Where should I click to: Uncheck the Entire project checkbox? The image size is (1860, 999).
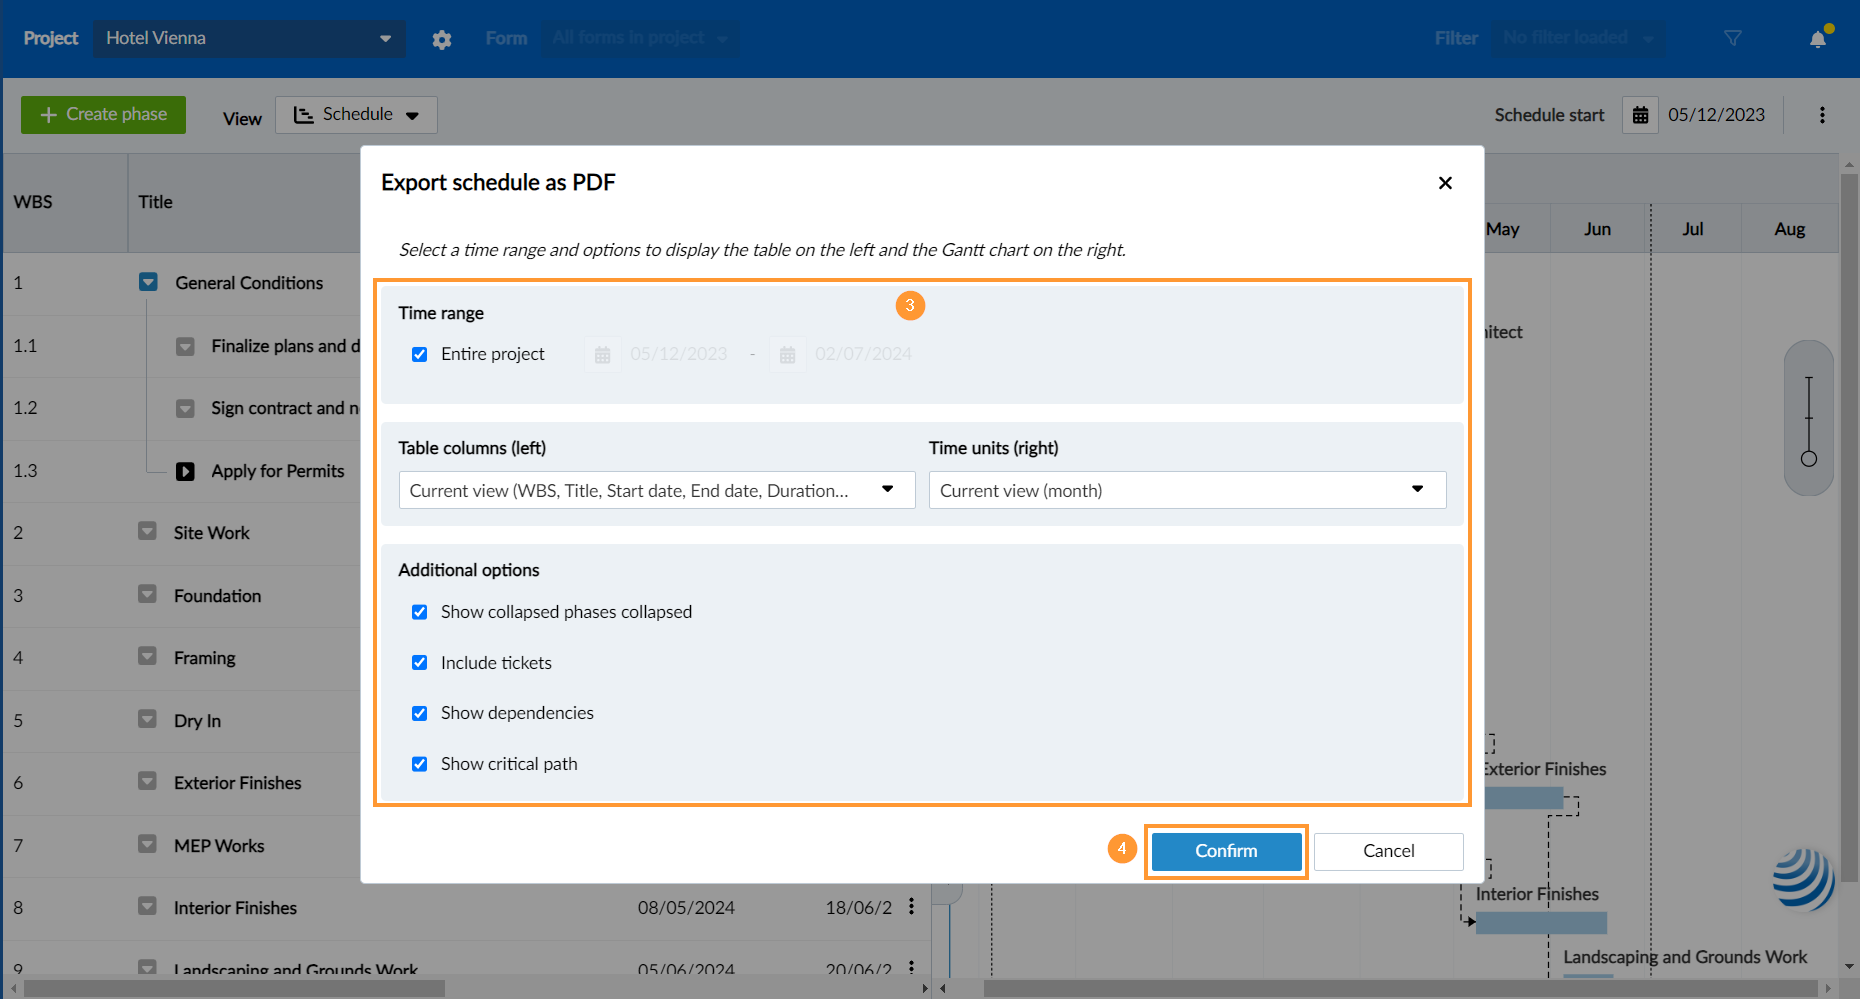click(x=420, y=354)
